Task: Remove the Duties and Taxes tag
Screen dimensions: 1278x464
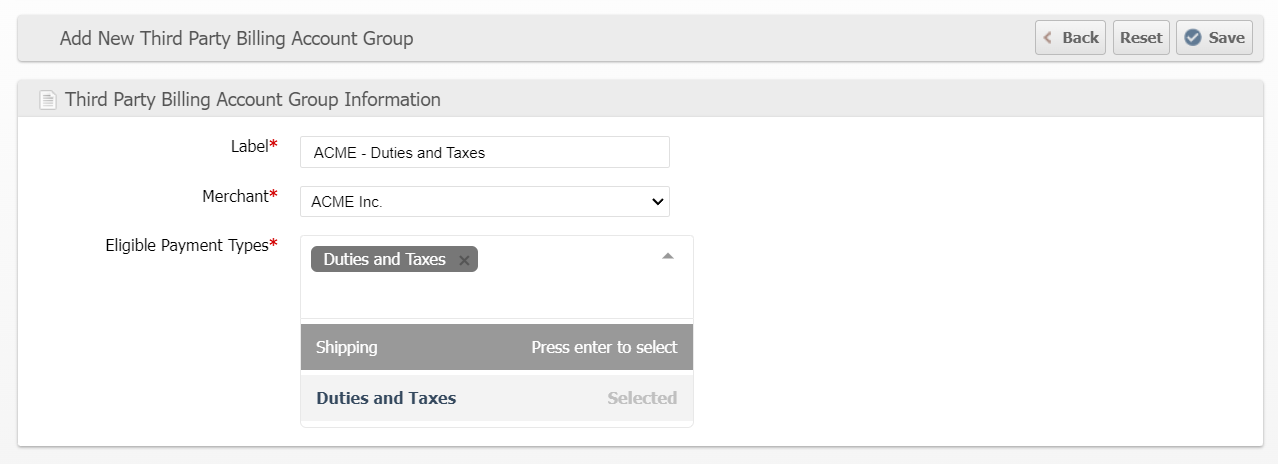Action: pyautogui.click(x=464, y=260)
